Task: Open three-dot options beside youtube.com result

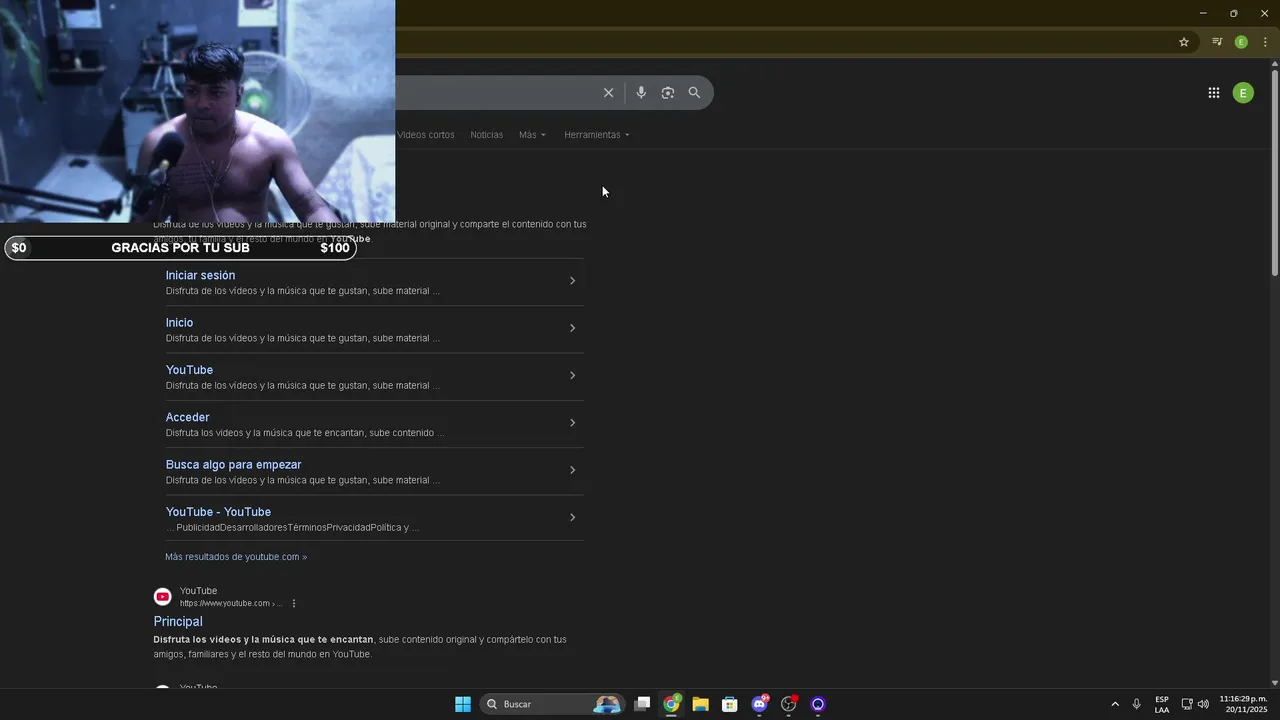Action: (293, 603)
